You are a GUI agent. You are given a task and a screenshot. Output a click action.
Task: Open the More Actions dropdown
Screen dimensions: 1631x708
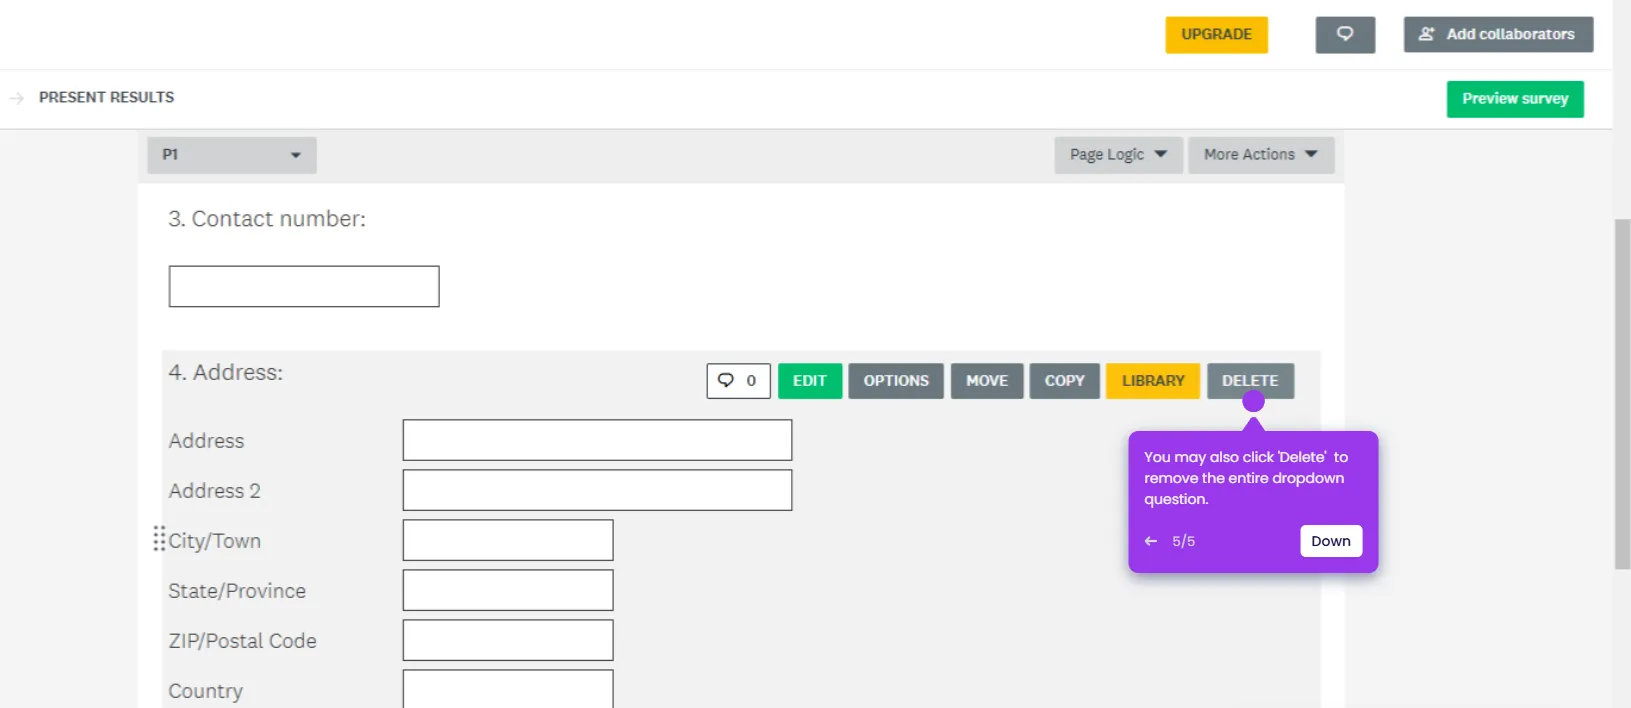coord(1261,155)
